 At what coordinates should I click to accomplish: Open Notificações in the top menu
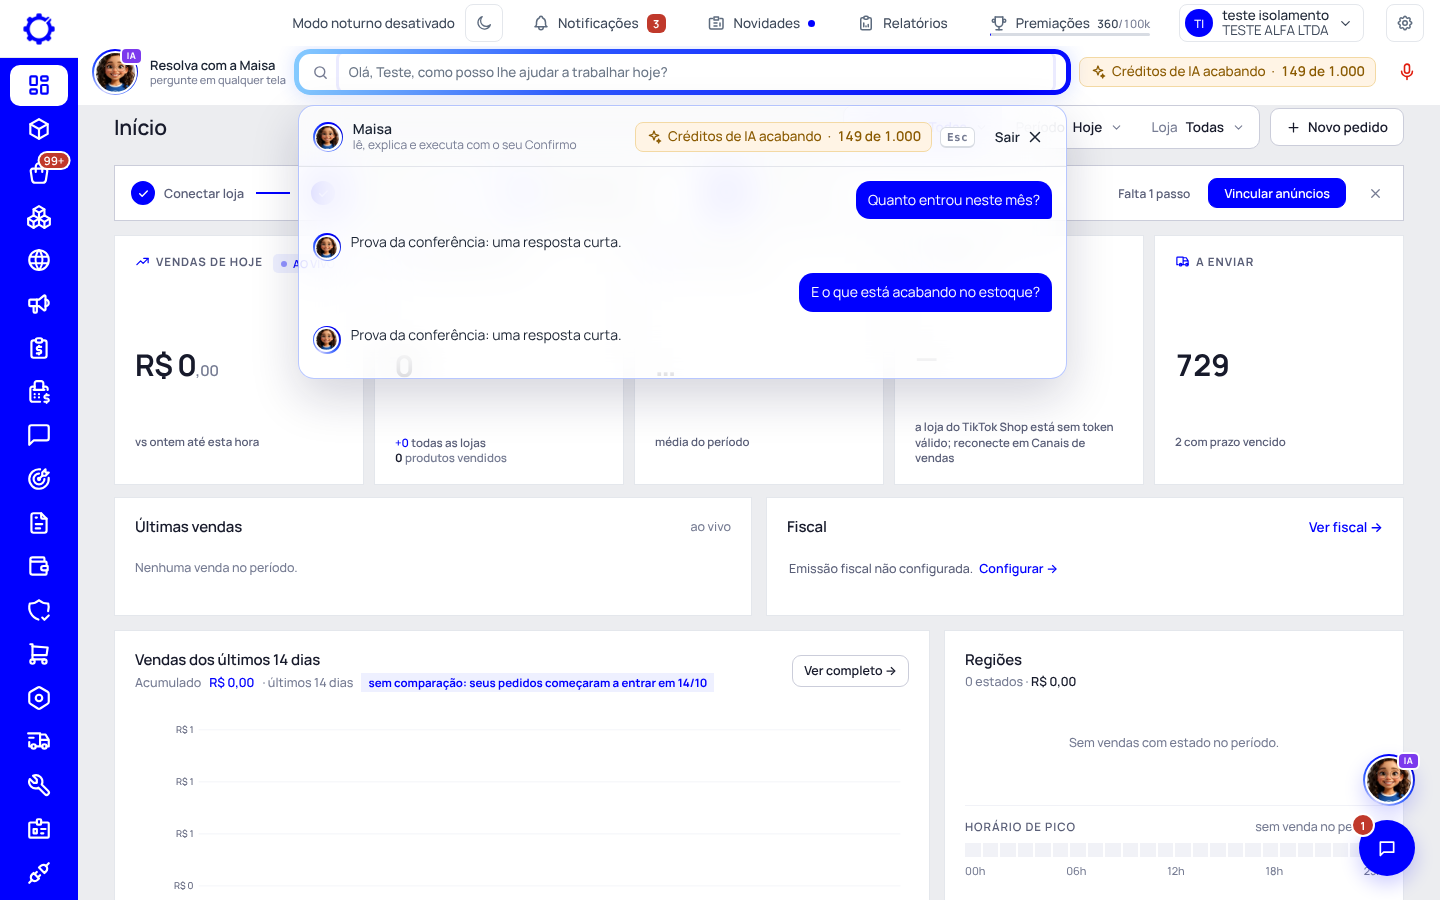pos(599,23)
